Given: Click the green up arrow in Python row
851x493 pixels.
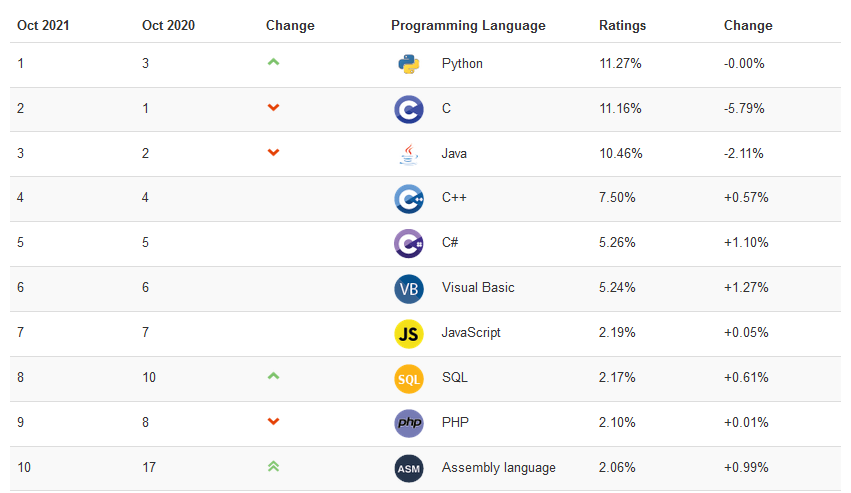Looking at the screenshot, I should [x=274, y=62].
